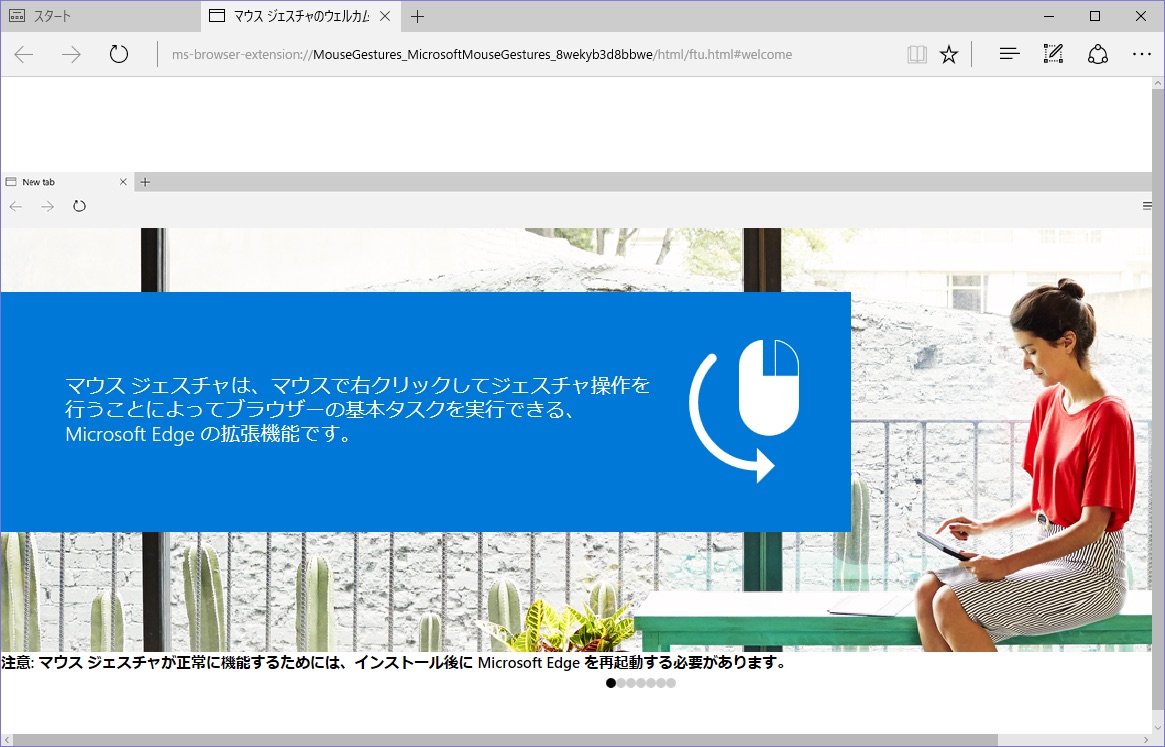This screenshot has height=747, width=1165.
Task: Select the first (active) carousel dot
Action: click(x=611, y=683)
